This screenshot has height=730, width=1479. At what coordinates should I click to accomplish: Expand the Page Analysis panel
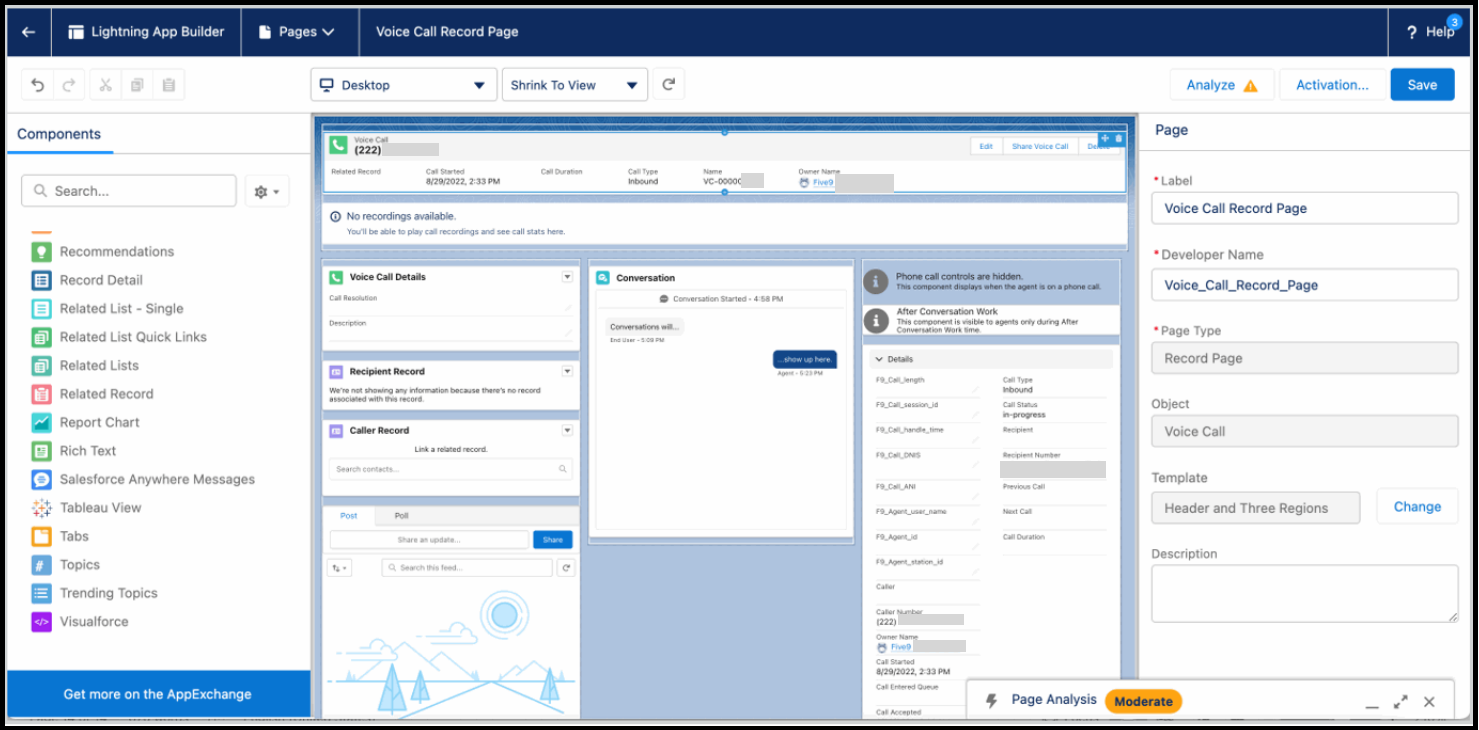point(1401,702)
